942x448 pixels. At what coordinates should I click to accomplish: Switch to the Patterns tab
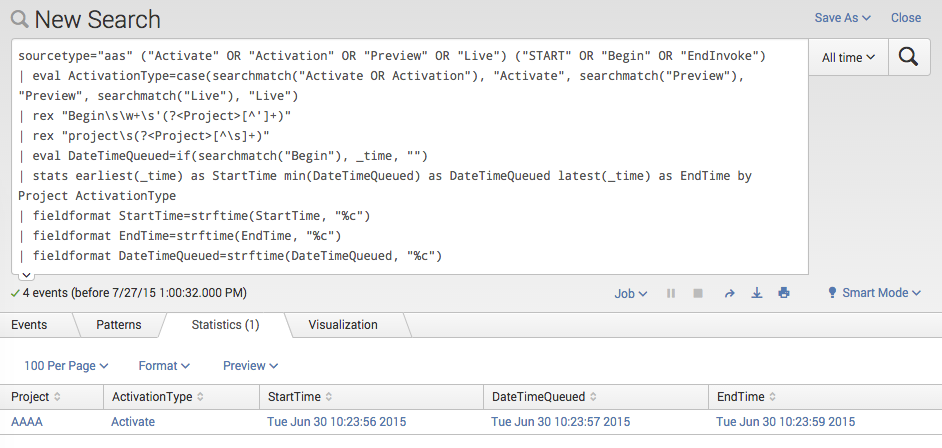click(x=118, y=325)
